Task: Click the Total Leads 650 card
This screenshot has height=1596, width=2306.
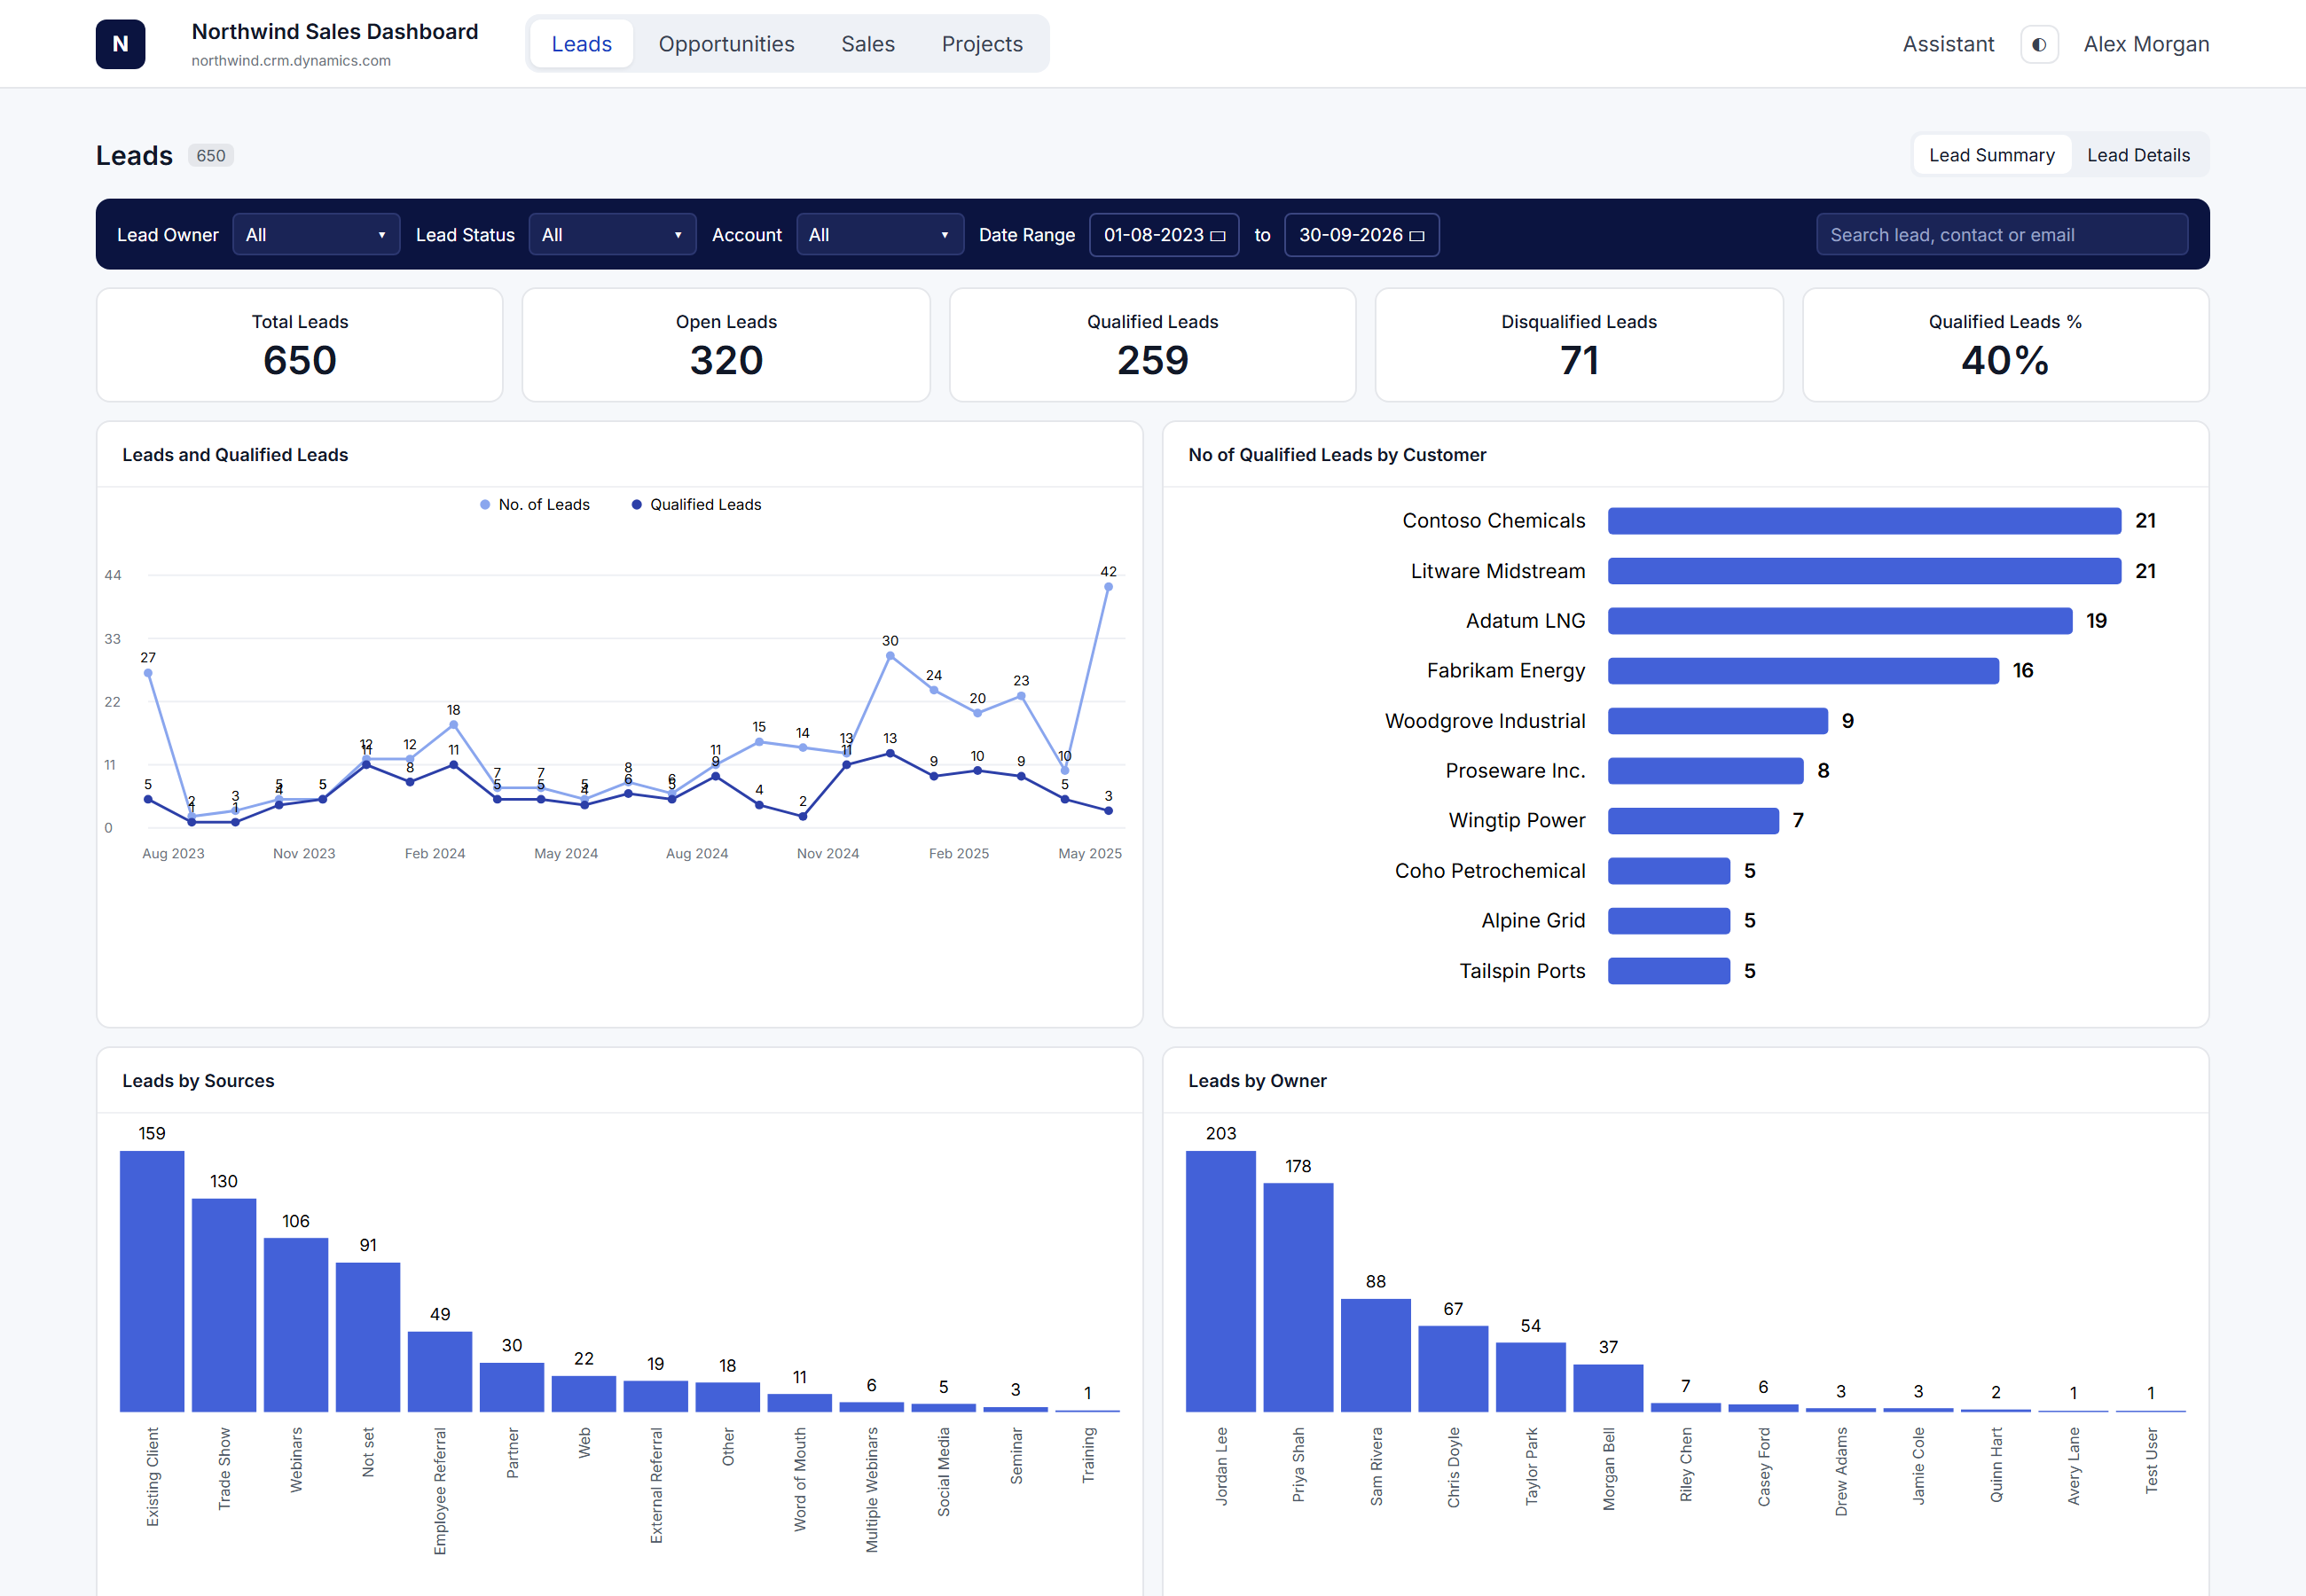Action: click(x=300, y=345)
